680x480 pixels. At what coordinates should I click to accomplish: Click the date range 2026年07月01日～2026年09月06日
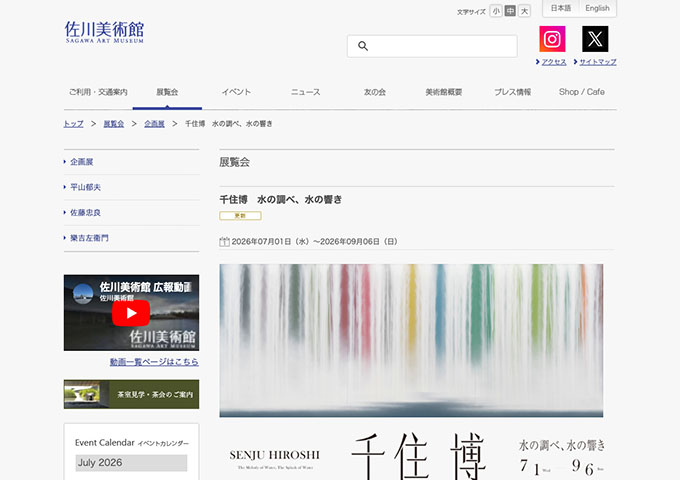tap(314, 242)
